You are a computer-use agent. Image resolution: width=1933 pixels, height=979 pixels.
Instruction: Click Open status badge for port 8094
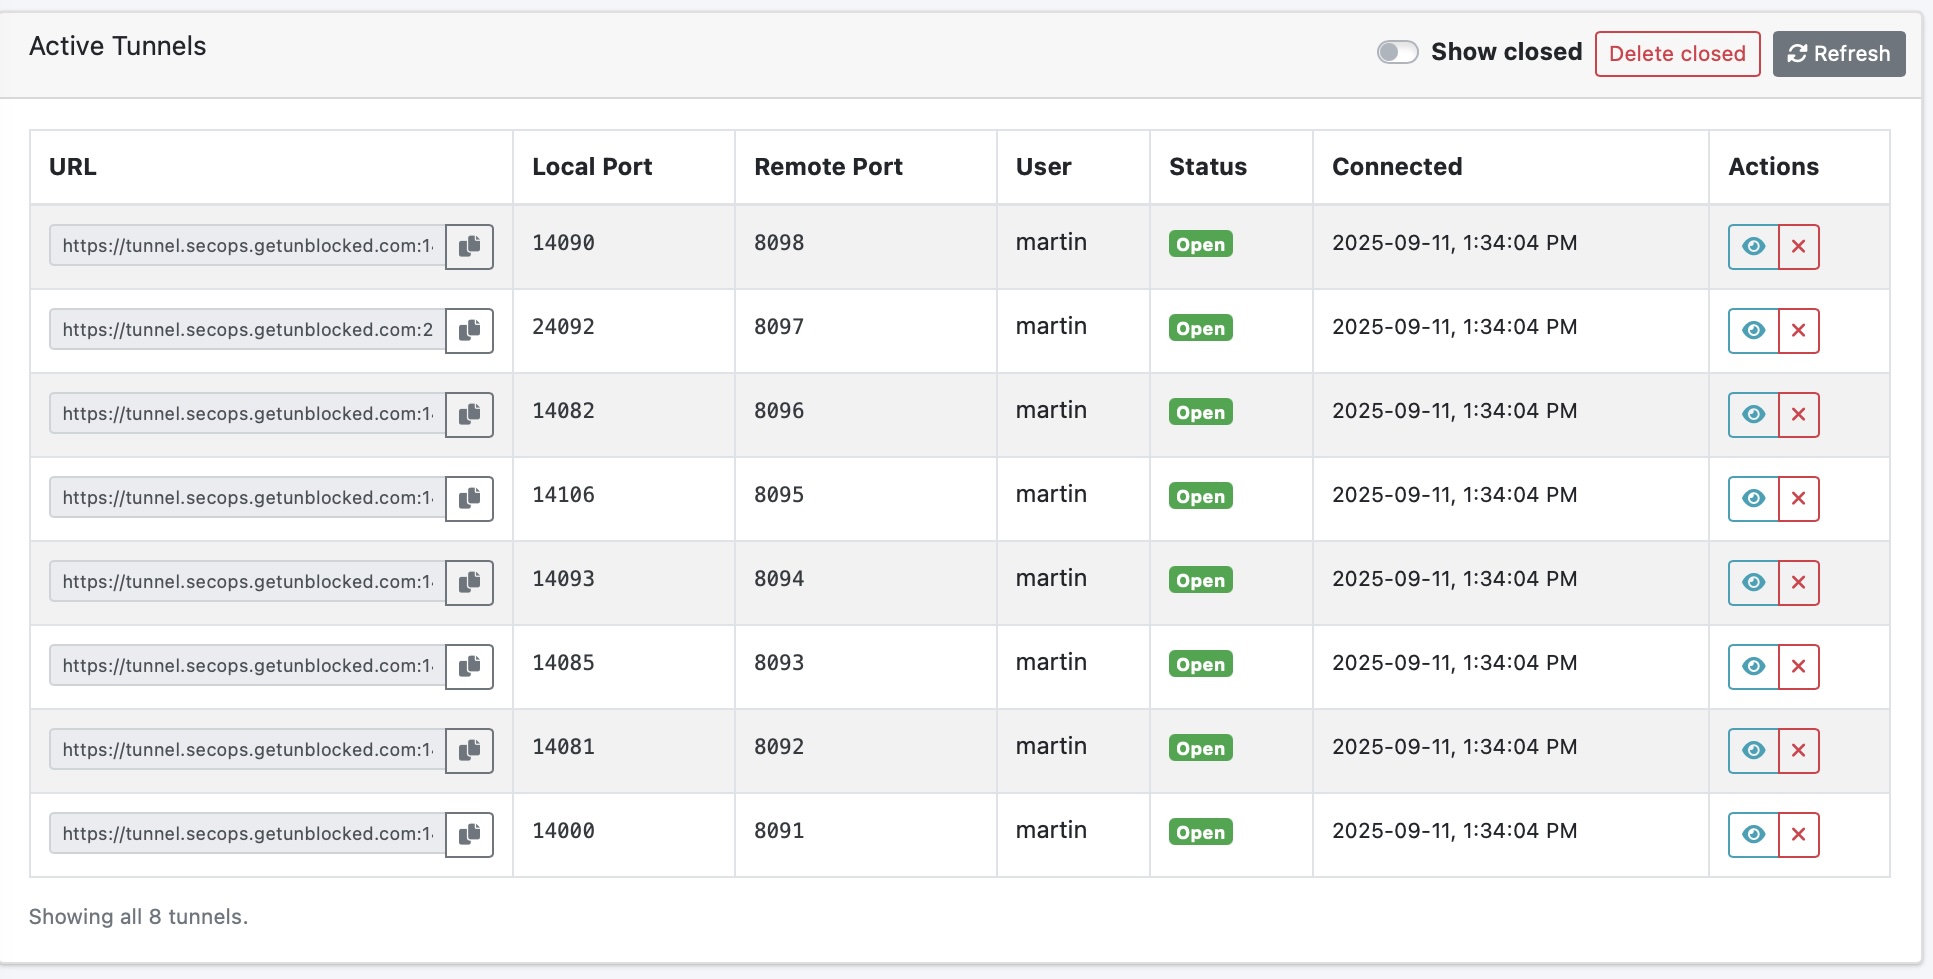tap(1200, 581)
